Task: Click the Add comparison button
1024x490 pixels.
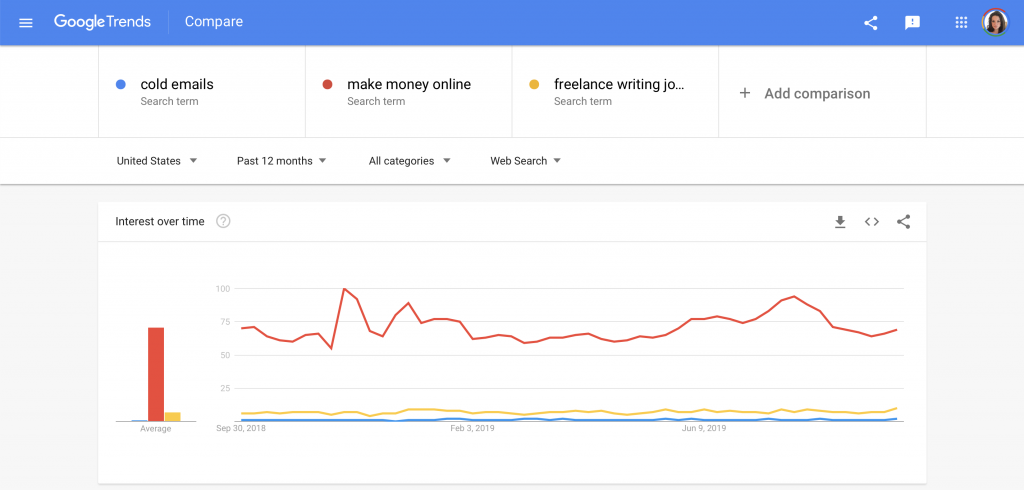Action: [816, 93]
